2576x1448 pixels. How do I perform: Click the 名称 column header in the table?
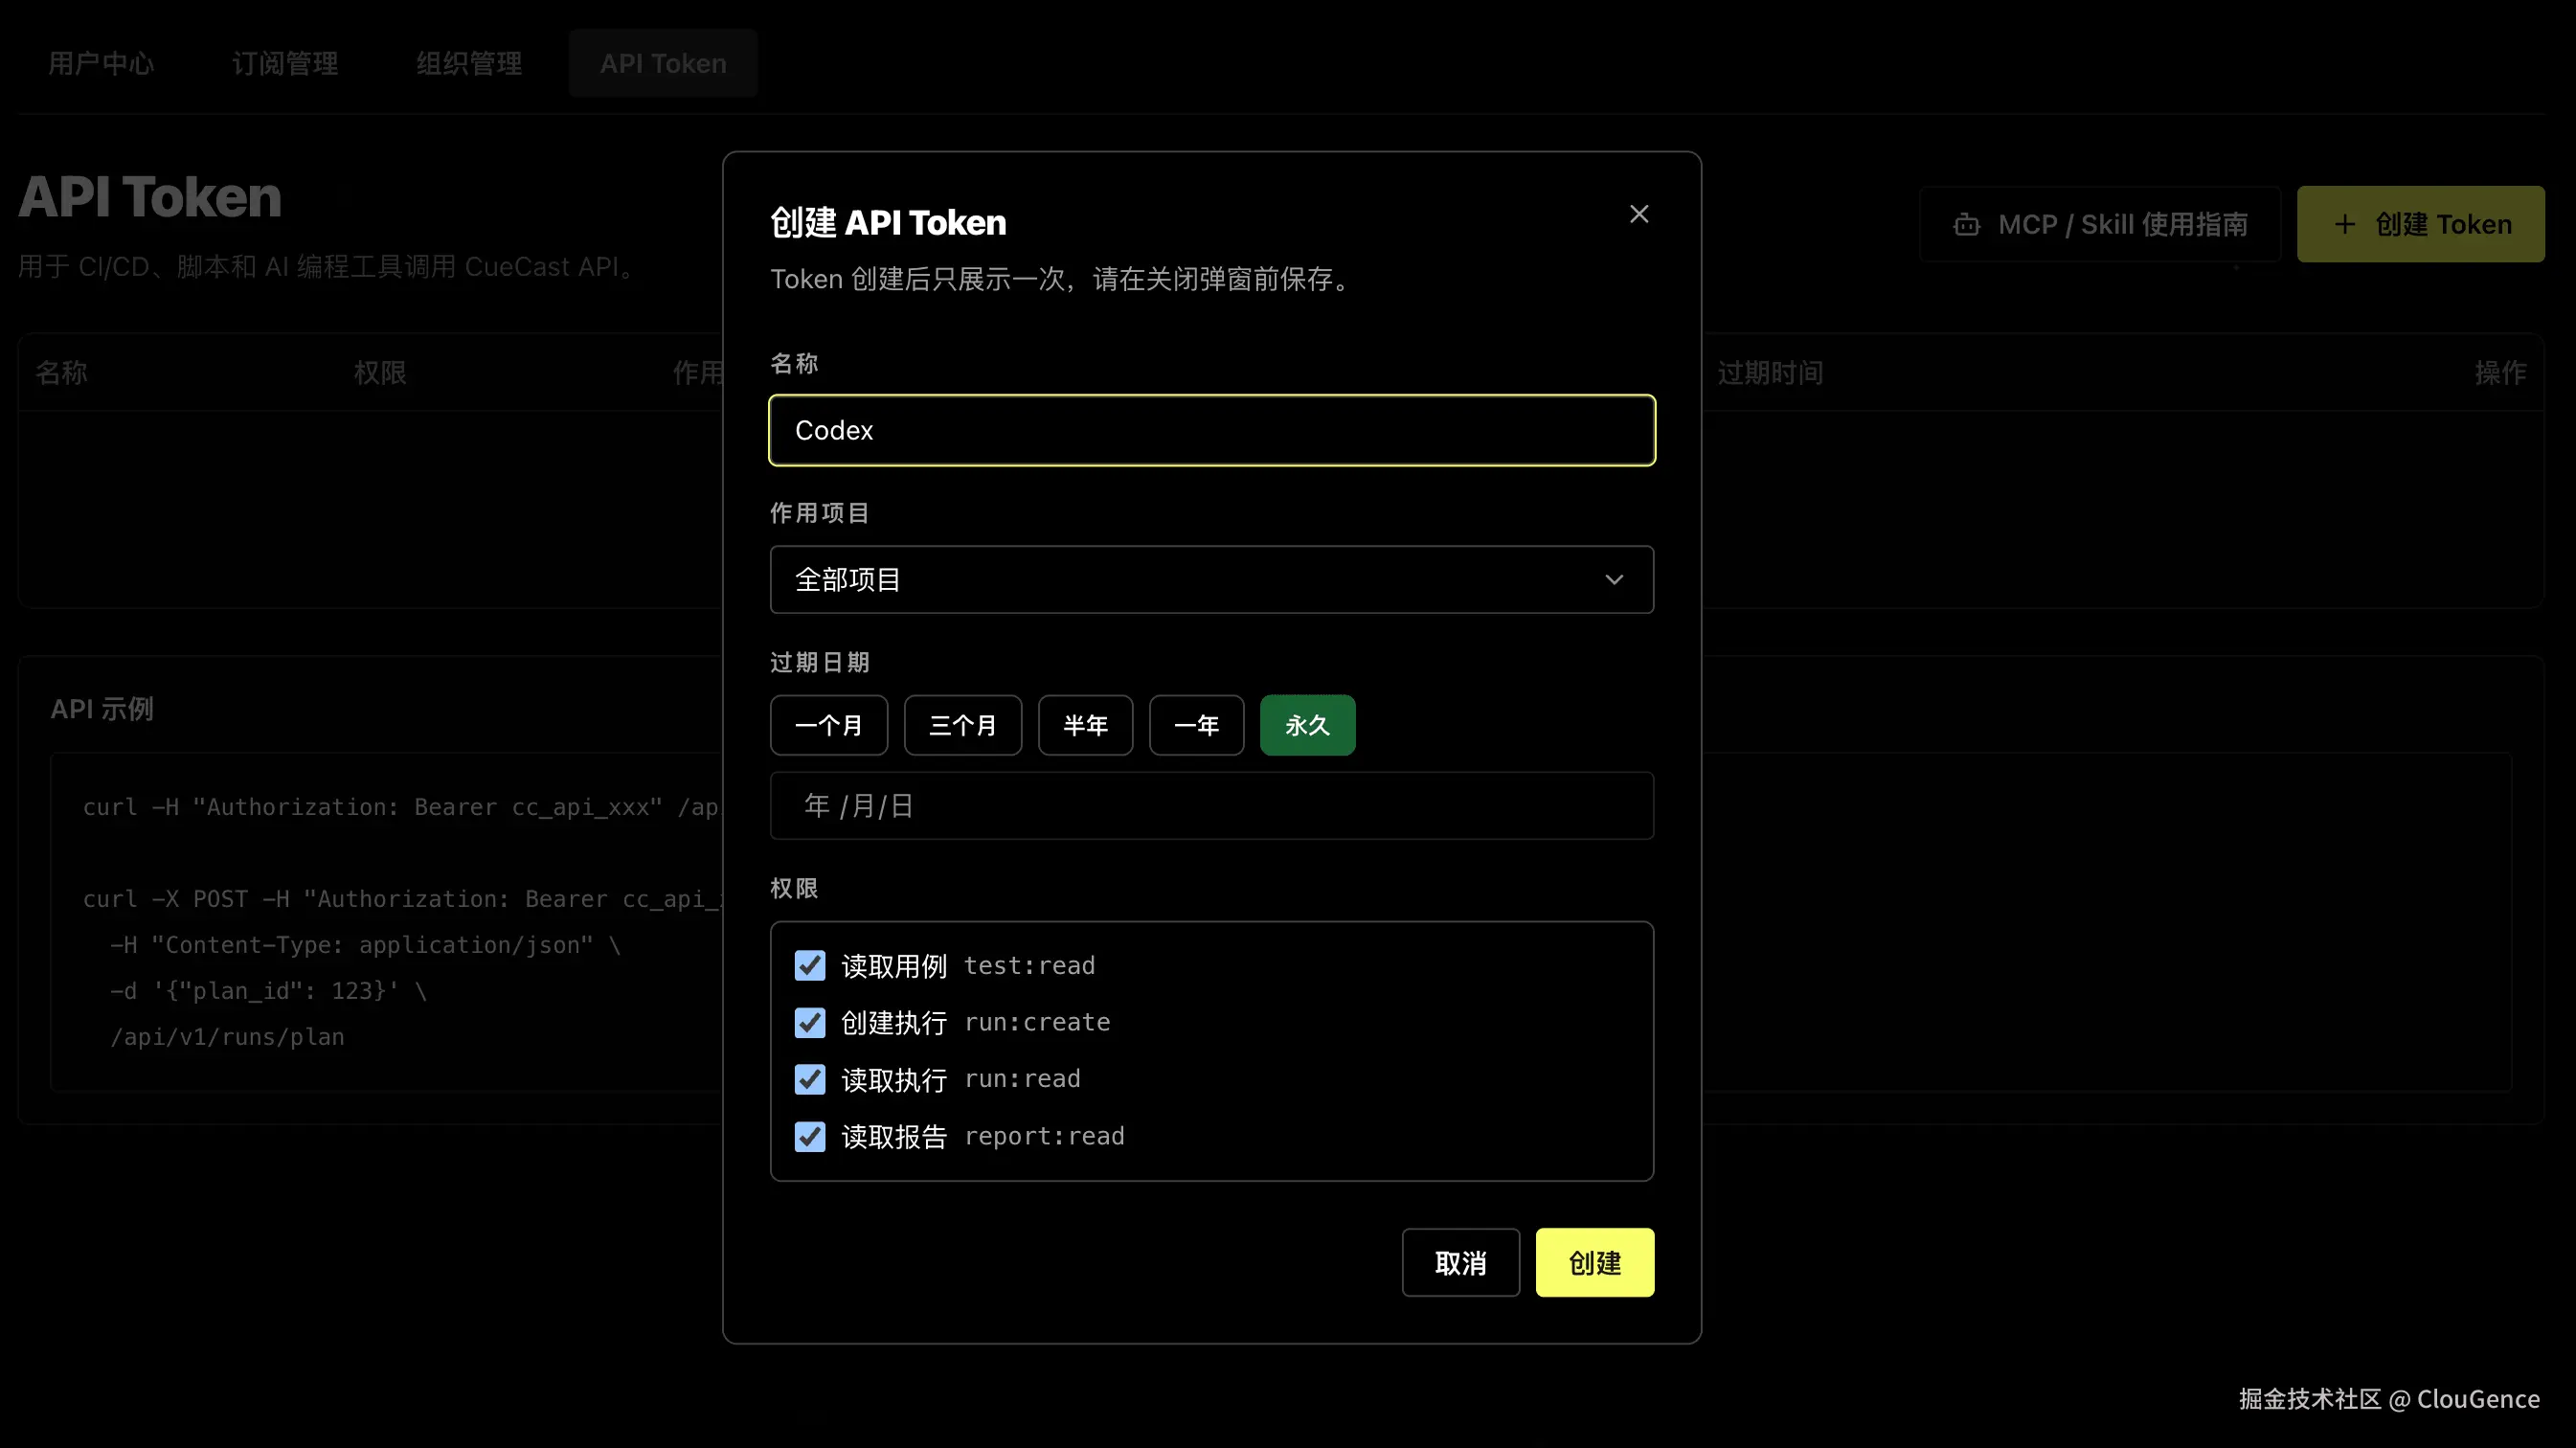click(x=61, y=373)
